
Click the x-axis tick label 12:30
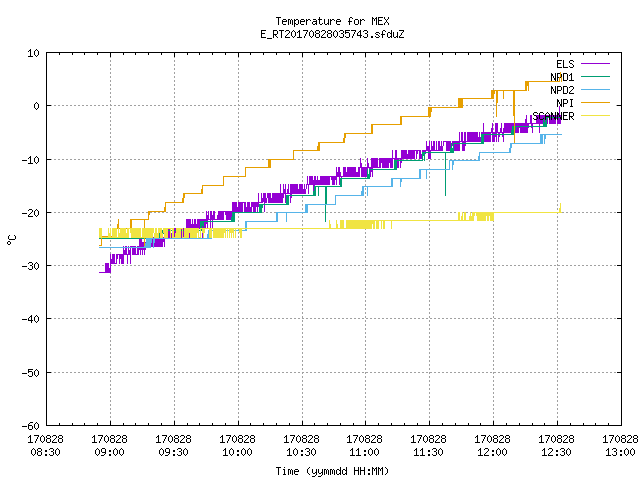point(556,452)
